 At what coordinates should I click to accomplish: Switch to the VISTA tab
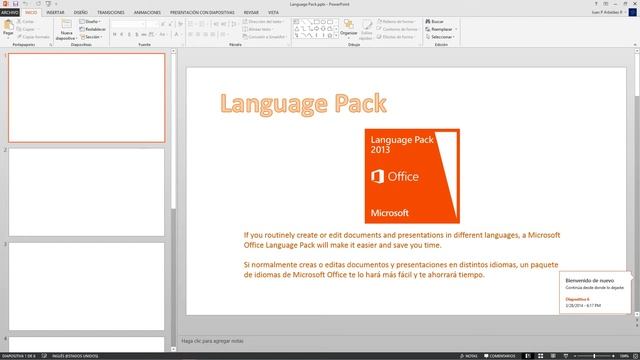pyautogui.click(x=273, y=13)
